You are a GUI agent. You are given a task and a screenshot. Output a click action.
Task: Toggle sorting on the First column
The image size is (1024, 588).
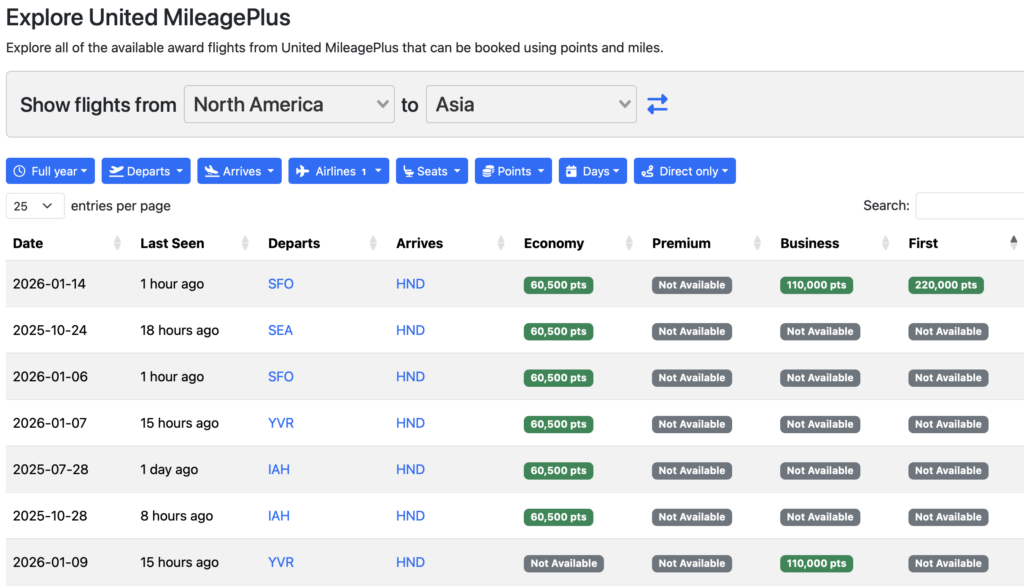pyautogui.click(x=923, y=243)
